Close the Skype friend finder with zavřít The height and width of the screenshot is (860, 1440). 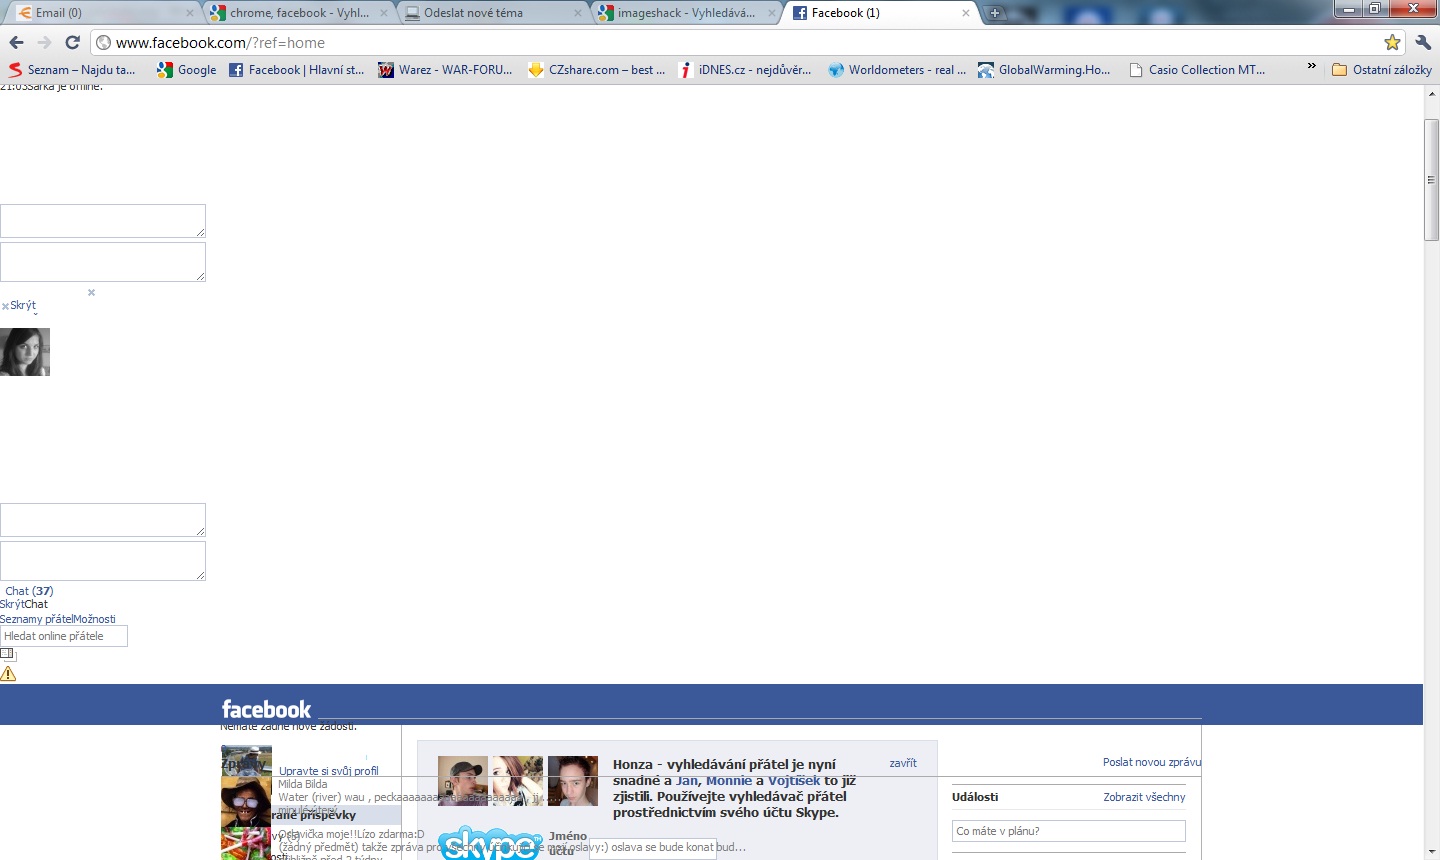903,763
